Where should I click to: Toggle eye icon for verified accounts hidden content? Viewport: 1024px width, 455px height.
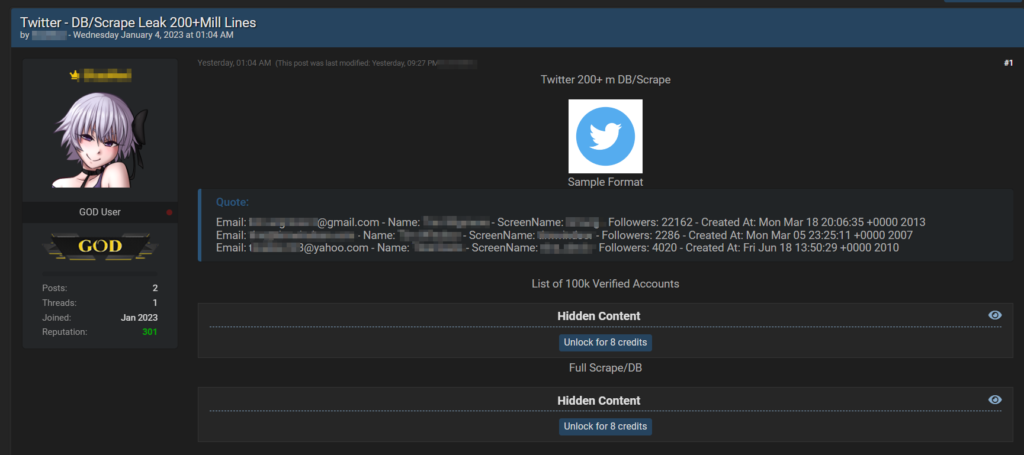pyautogui.click(x=994, y=315)
